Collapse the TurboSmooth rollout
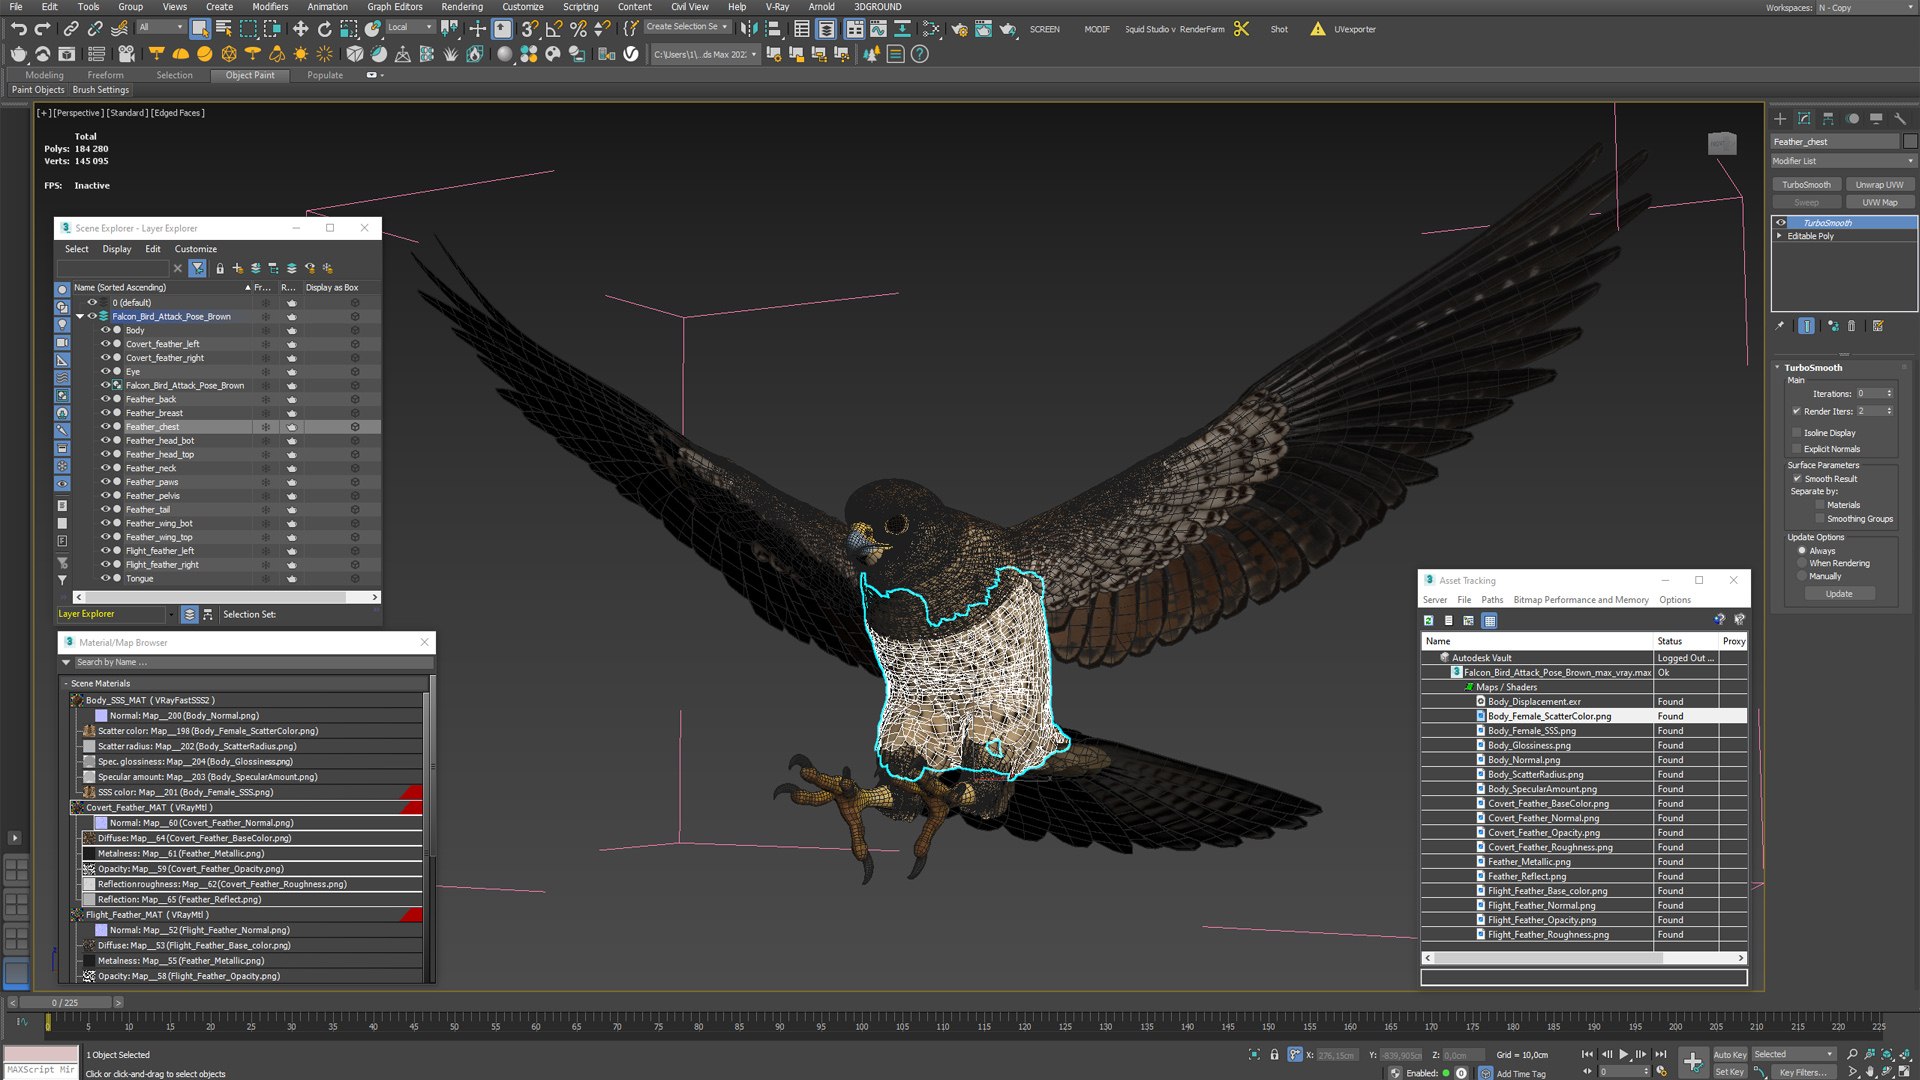 1778,368
